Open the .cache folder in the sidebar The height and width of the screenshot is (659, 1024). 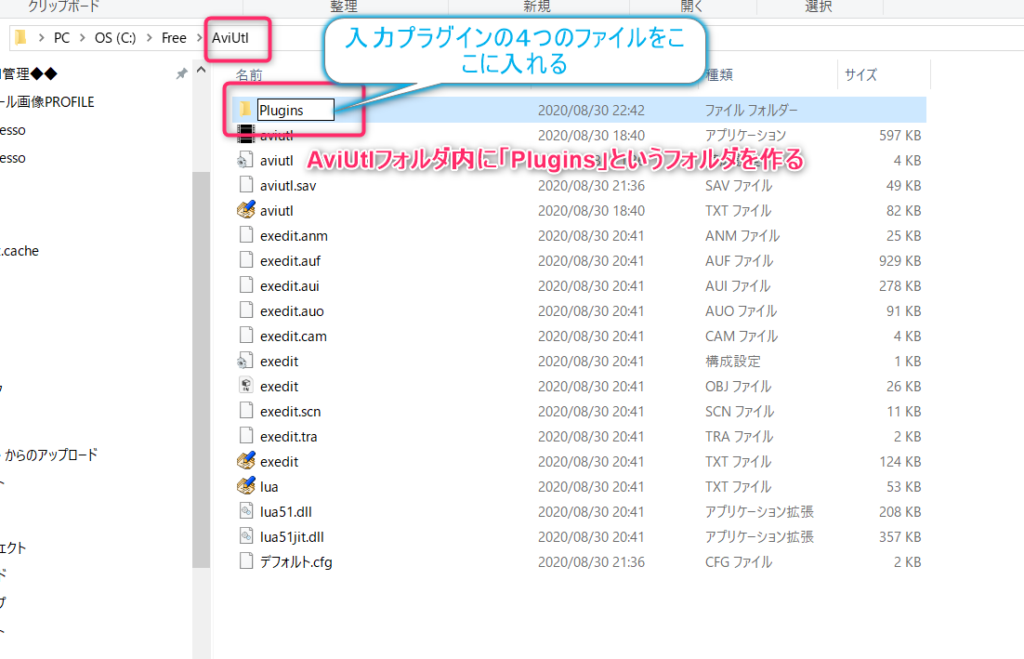(x=20, y=251)
